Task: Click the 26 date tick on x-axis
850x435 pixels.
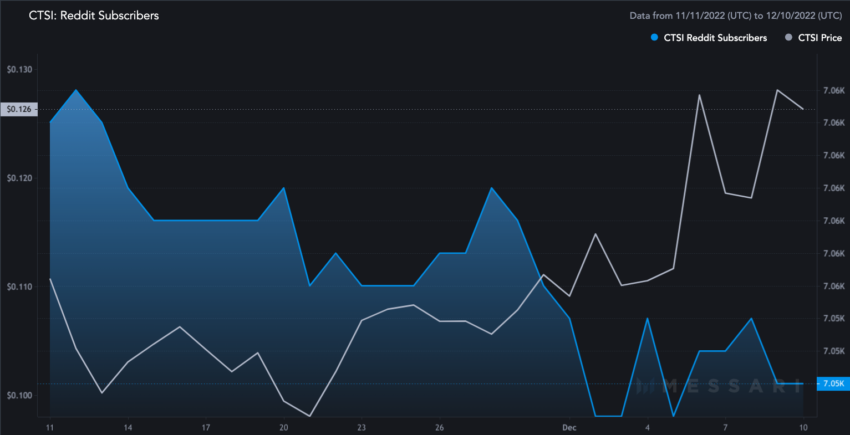Action: coord(440,427)
